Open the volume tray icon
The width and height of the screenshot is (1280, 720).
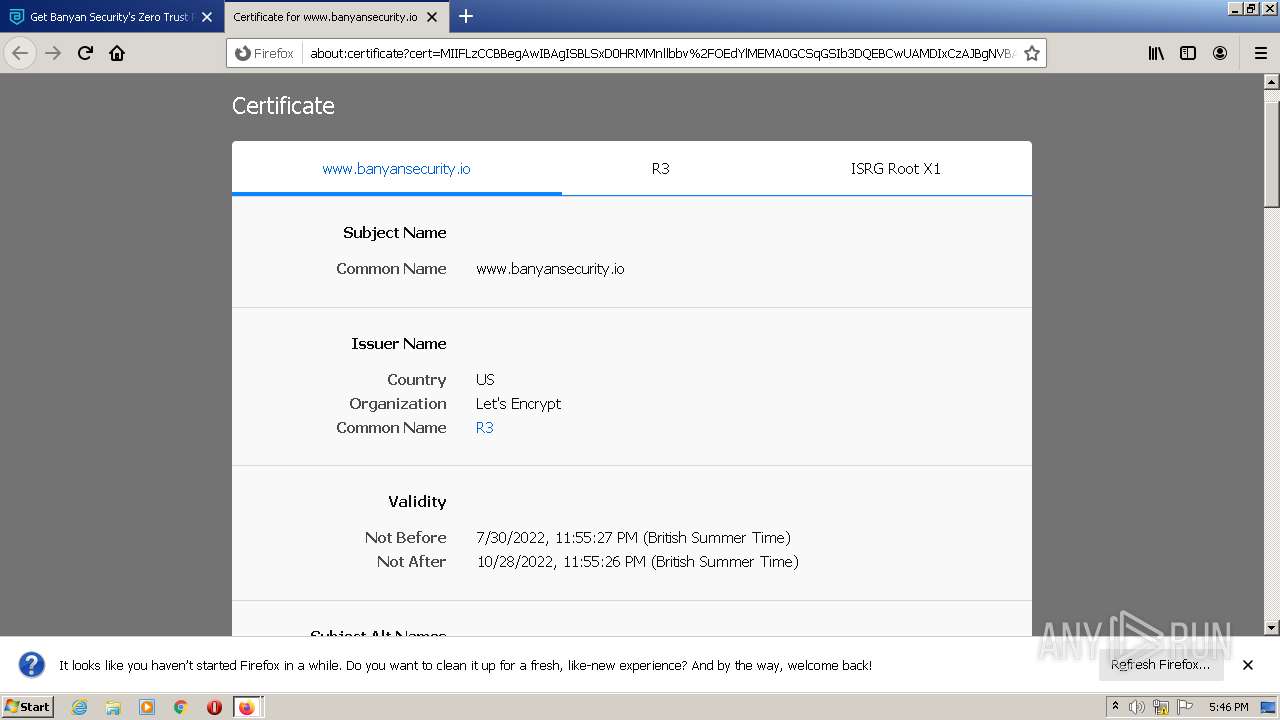pos(1137,707)
